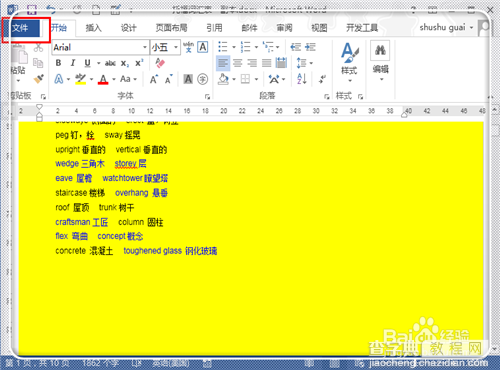Open the line spacing menu
Image resolution: width=500 pixels, height=370 pixels.
point(304,63)
